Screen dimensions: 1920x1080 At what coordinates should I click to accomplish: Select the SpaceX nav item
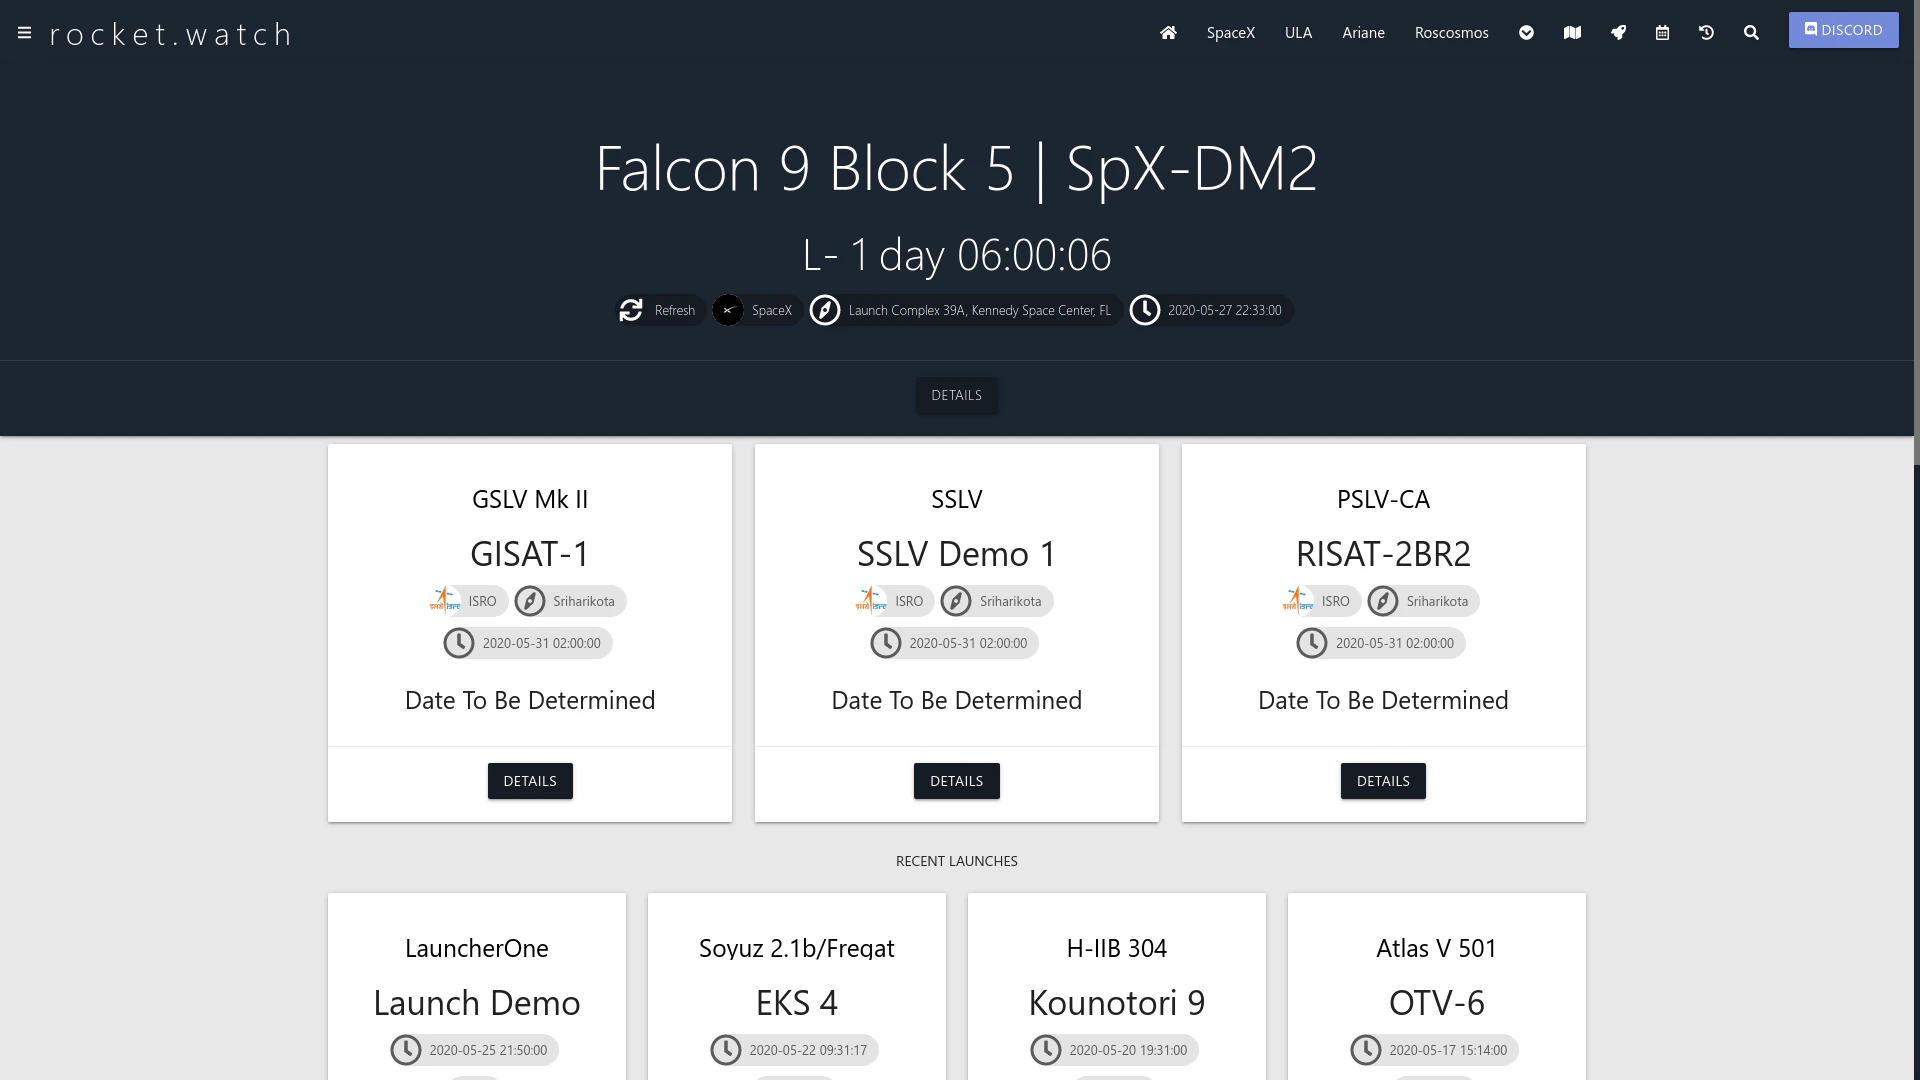click(1230, 33)
